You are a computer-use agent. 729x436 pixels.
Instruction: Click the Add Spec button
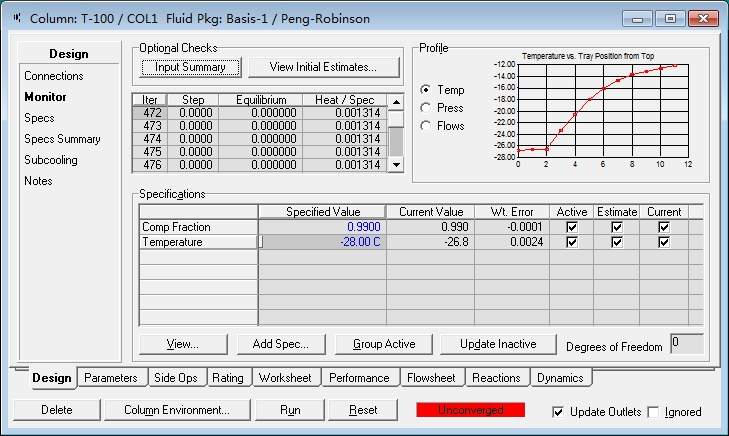(280, 344)
